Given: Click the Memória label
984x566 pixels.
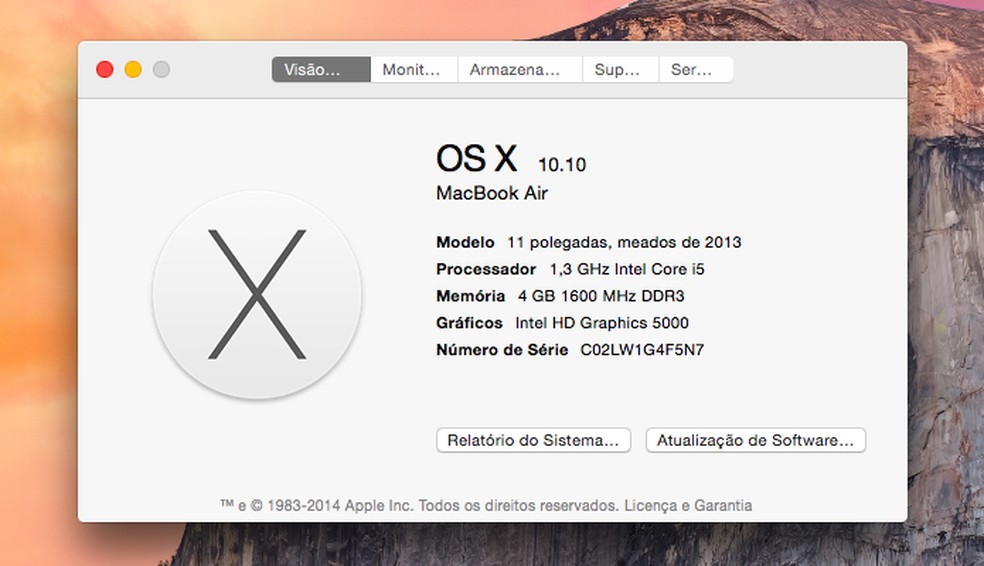Looking at the screenshot, I should tap(471, 296).
